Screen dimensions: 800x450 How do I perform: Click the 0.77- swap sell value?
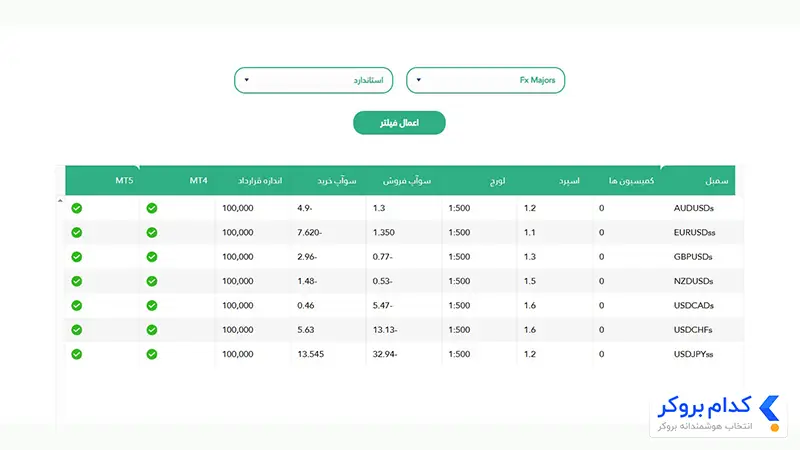coord(382,257)
